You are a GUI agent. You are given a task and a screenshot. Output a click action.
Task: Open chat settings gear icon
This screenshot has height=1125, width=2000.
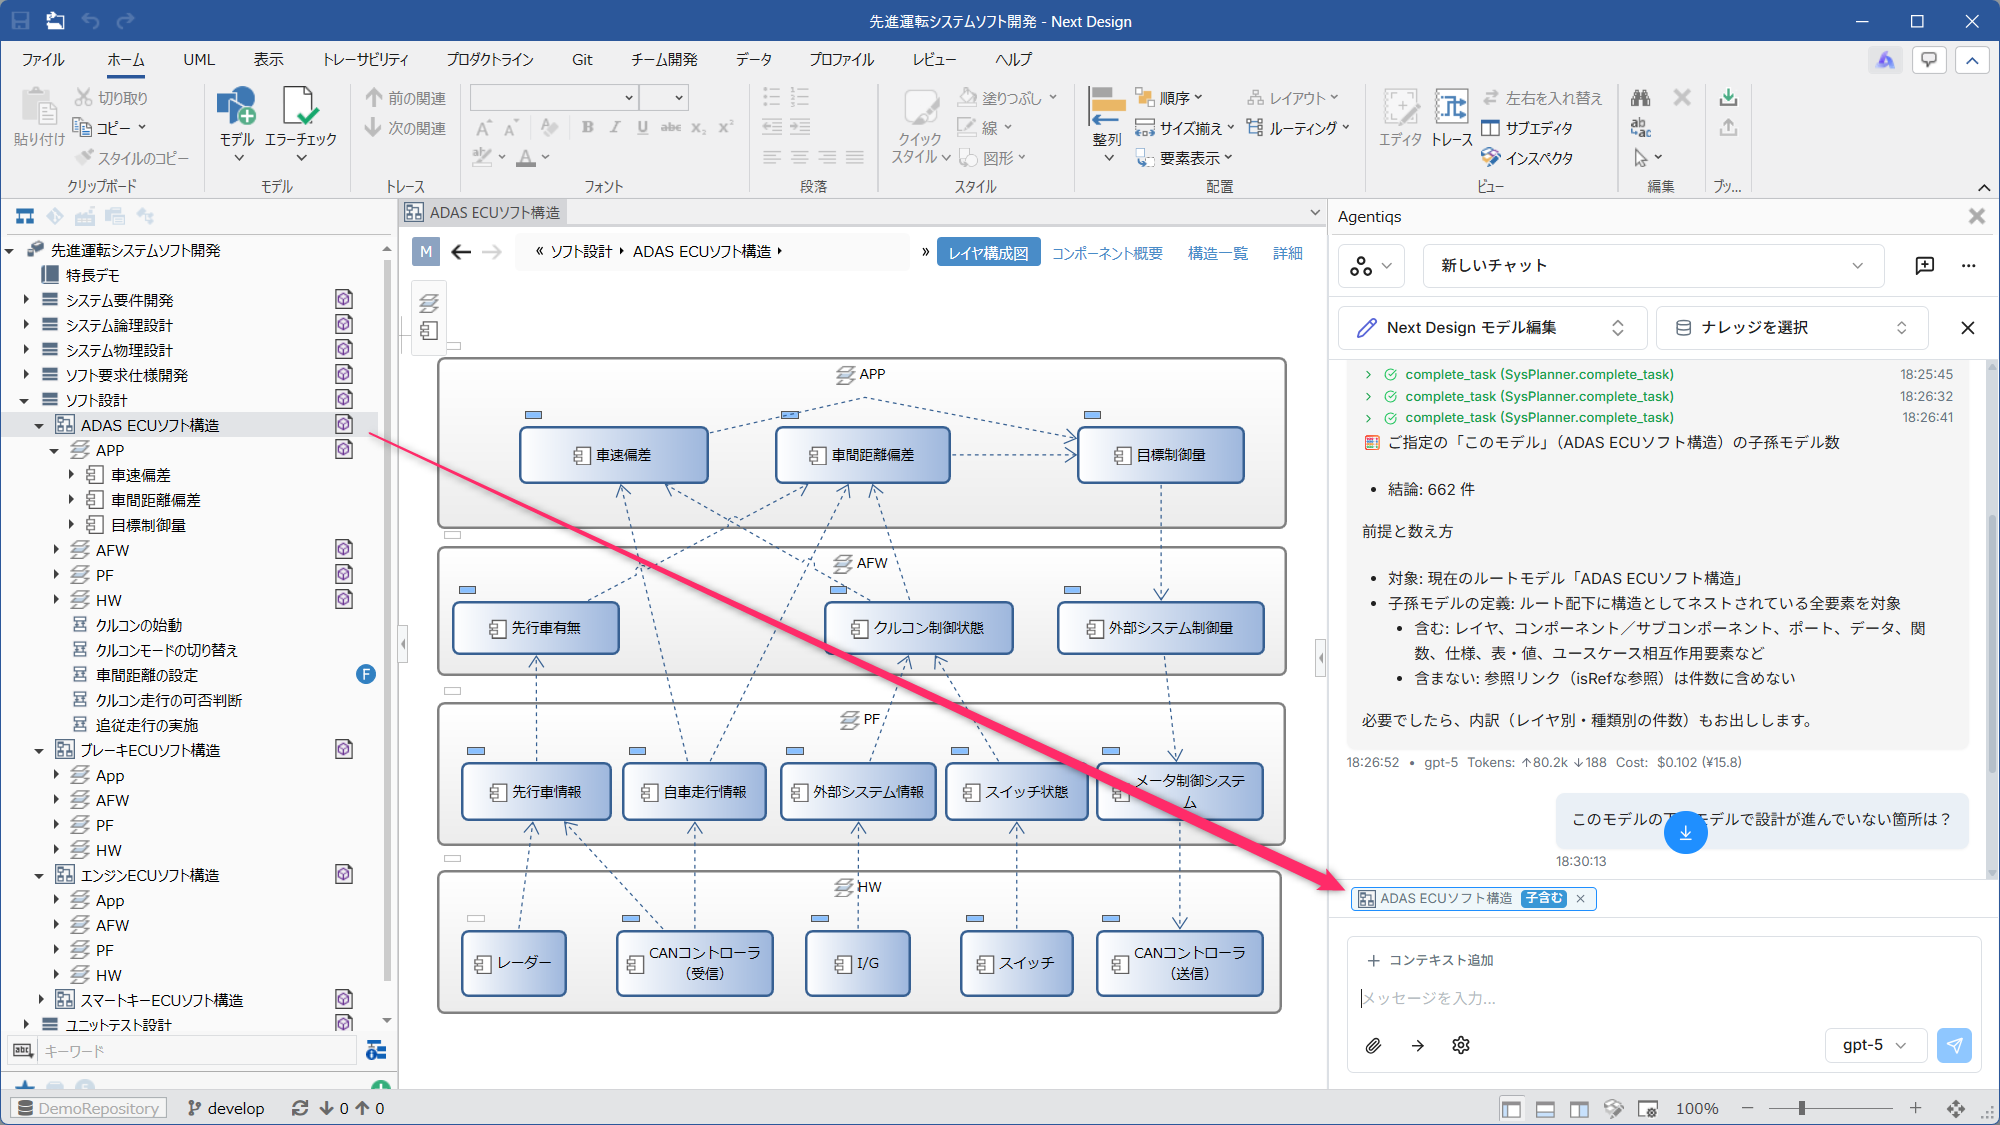click(1461, 1045)
